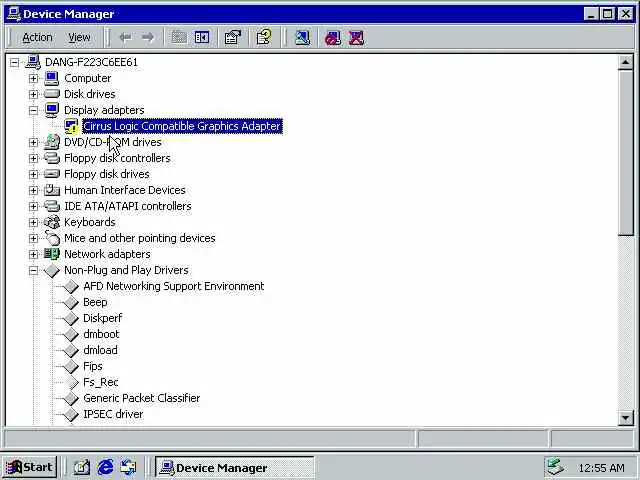Open the Properties toolbar icon

[233, 38]
